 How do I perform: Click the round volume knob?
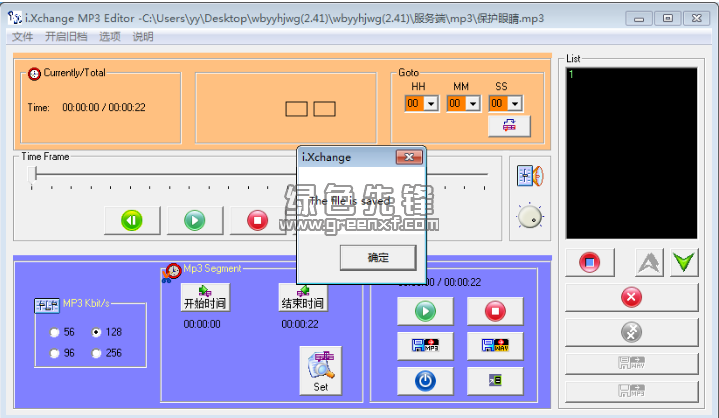tap(530, 217)
